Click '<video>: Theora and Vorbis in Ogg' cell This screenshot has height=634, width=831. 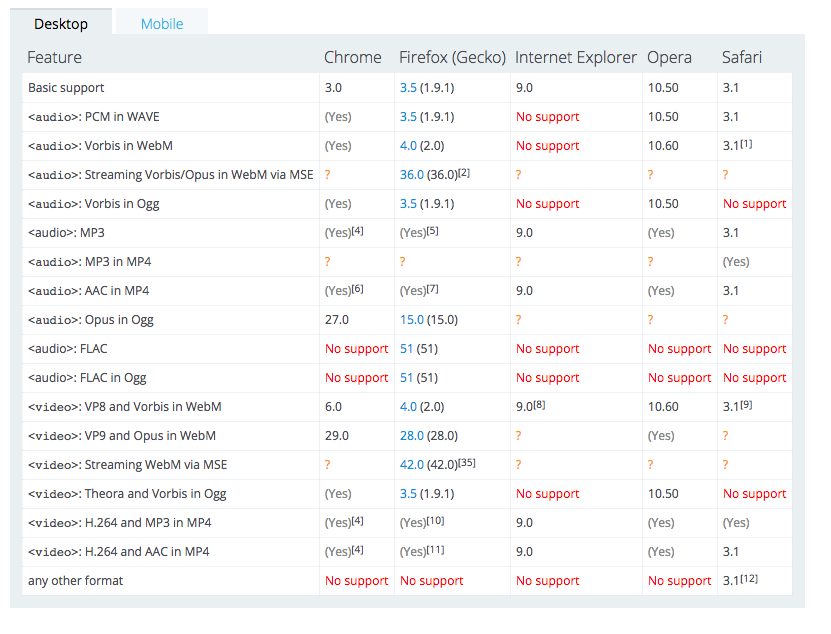pyautogui.click(x=171, y=494)
